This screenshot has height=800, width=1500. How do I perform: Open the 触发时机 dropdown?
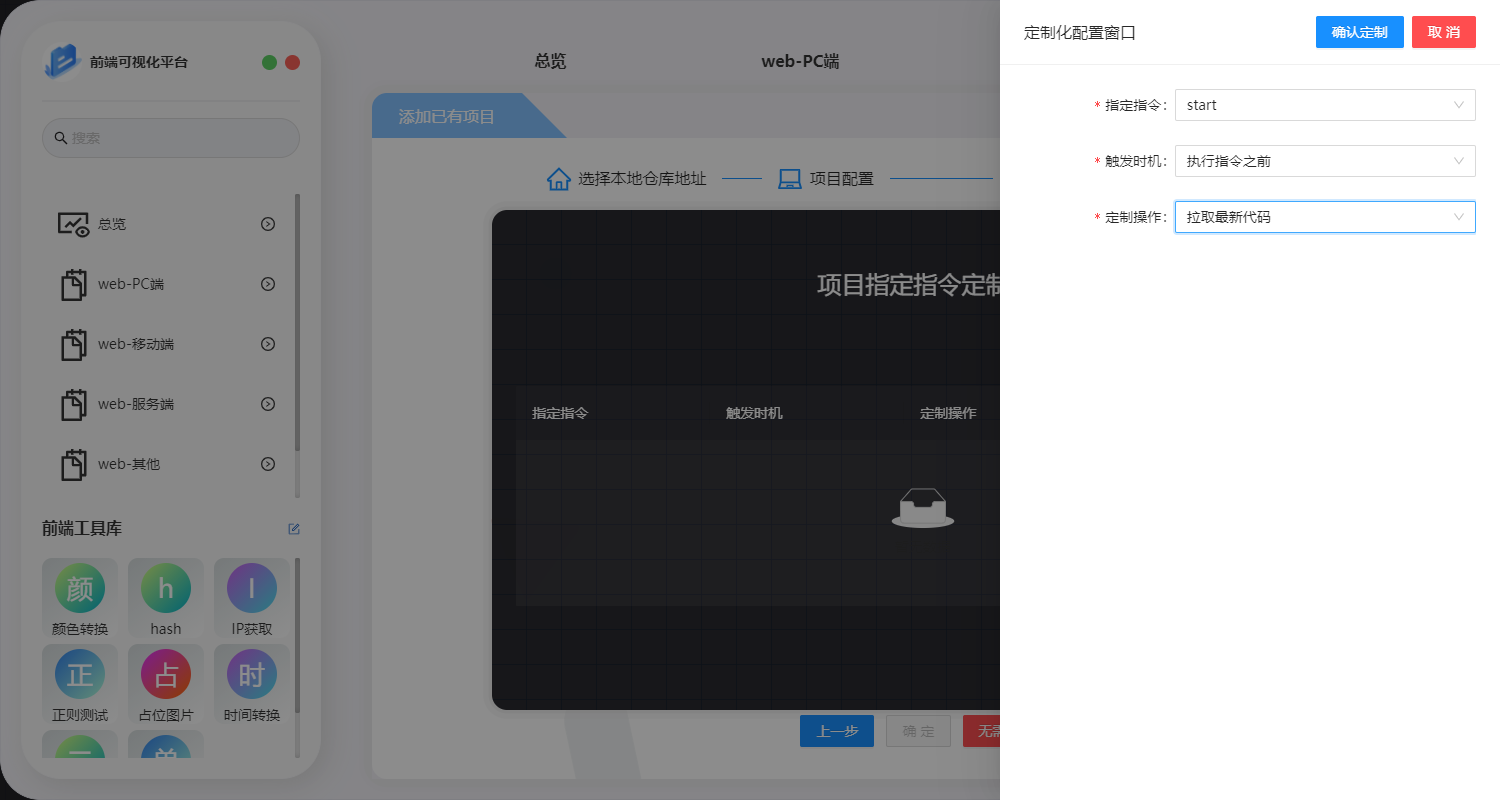1325,161
